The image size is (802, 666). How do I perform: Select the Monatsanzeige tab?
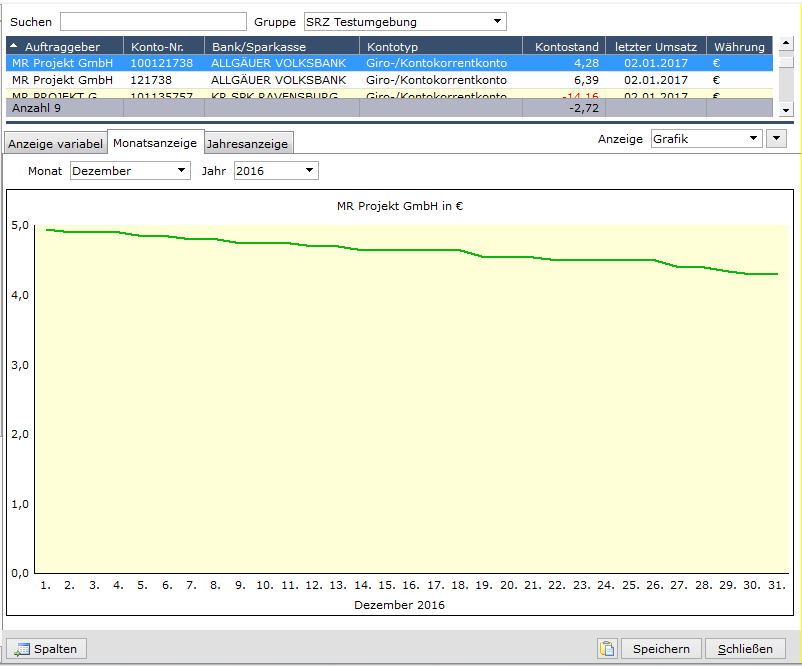(155, 143)
